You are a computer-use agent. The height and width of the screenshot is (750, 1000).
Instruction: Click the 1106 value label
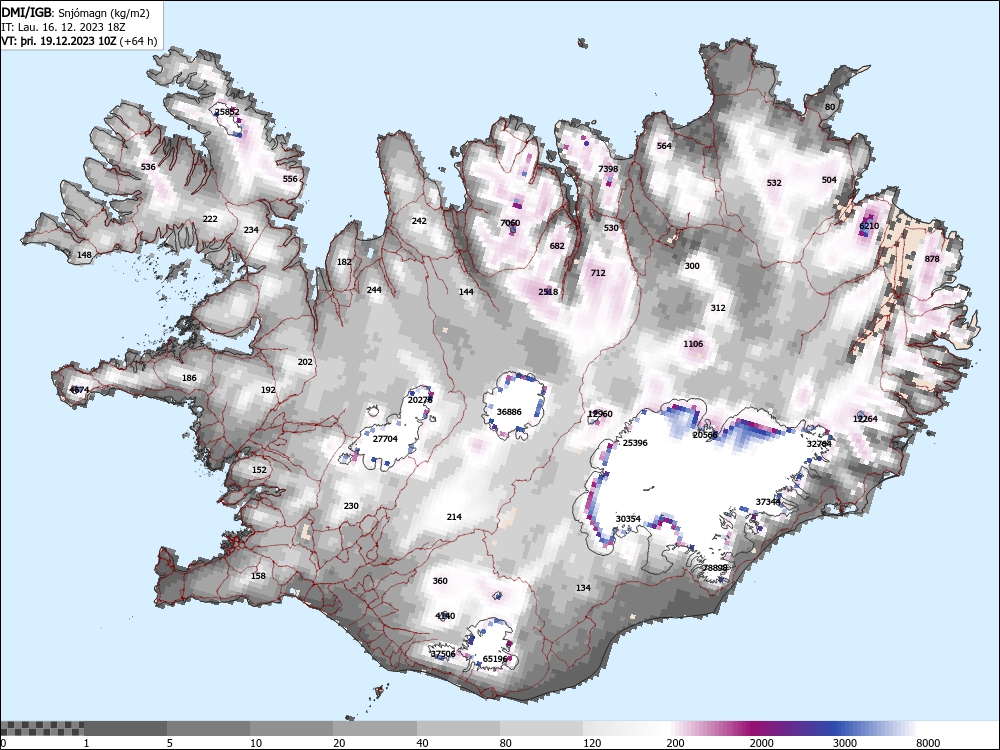coord(693,344)
